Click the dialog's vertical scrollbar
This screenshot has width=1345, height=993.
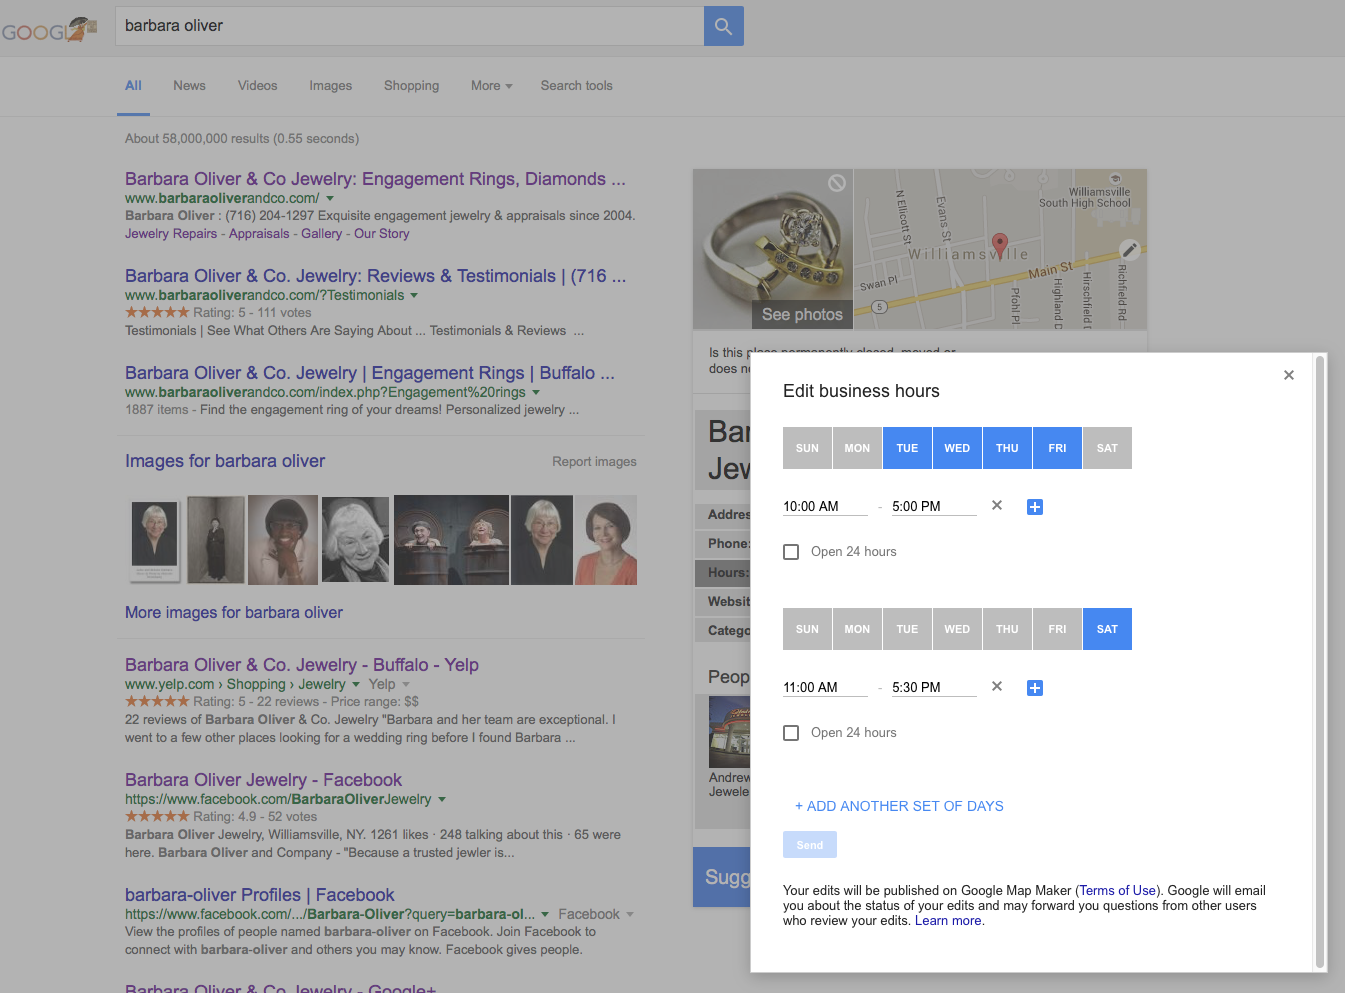tap(1321, 661)
